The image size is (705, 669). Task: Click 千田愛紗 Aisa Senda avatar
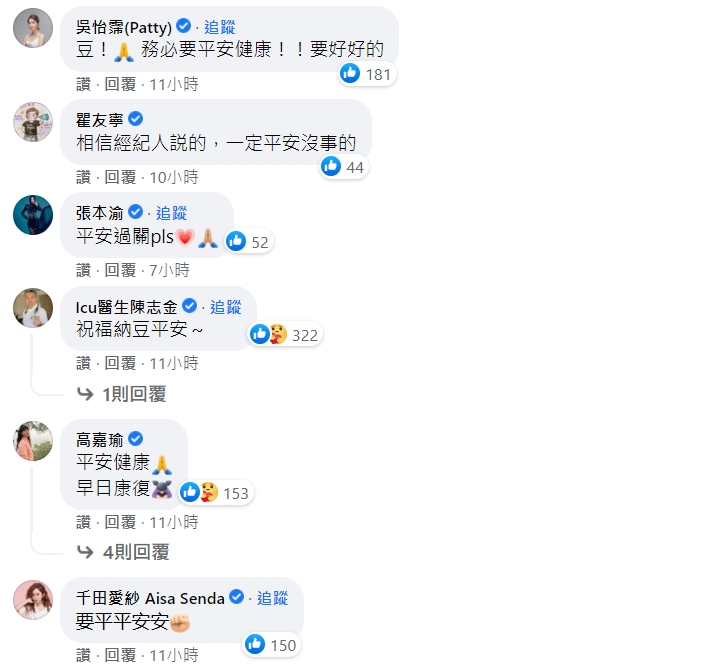(33, 599)
